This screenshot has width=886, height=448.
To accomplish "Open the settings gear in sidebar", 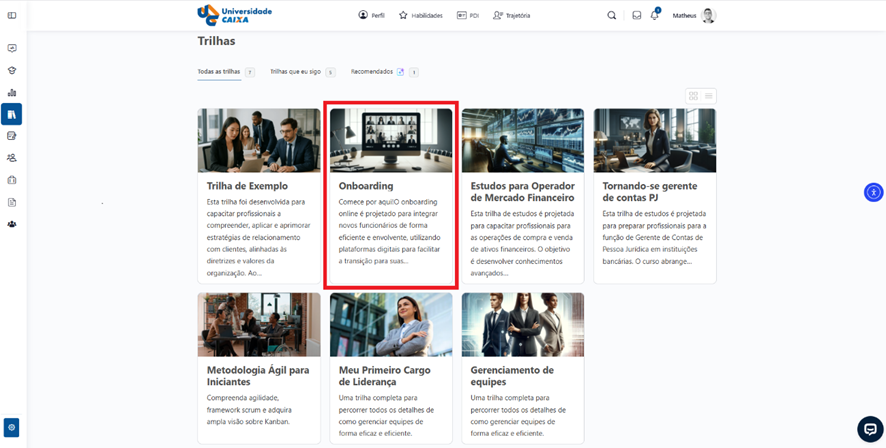I will pos(12,427).
